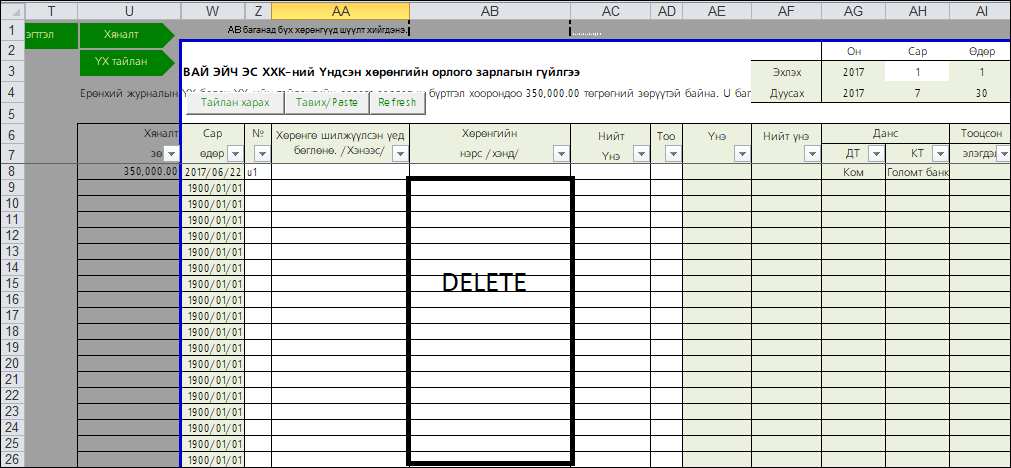The image size is (1011, 468).
Task: Expand the ДТ account filter dropdown
Action: (875, 154)
